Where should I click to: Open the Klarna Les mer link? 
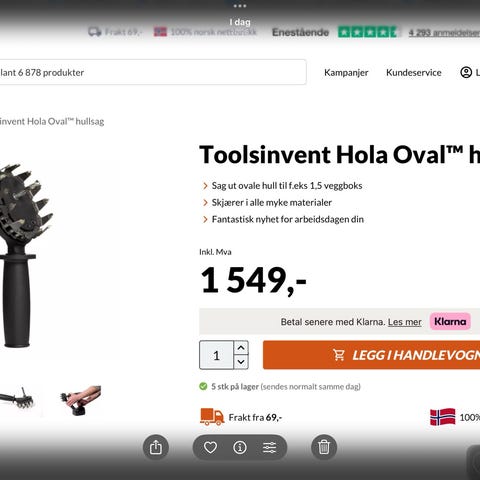click(404, 322)
